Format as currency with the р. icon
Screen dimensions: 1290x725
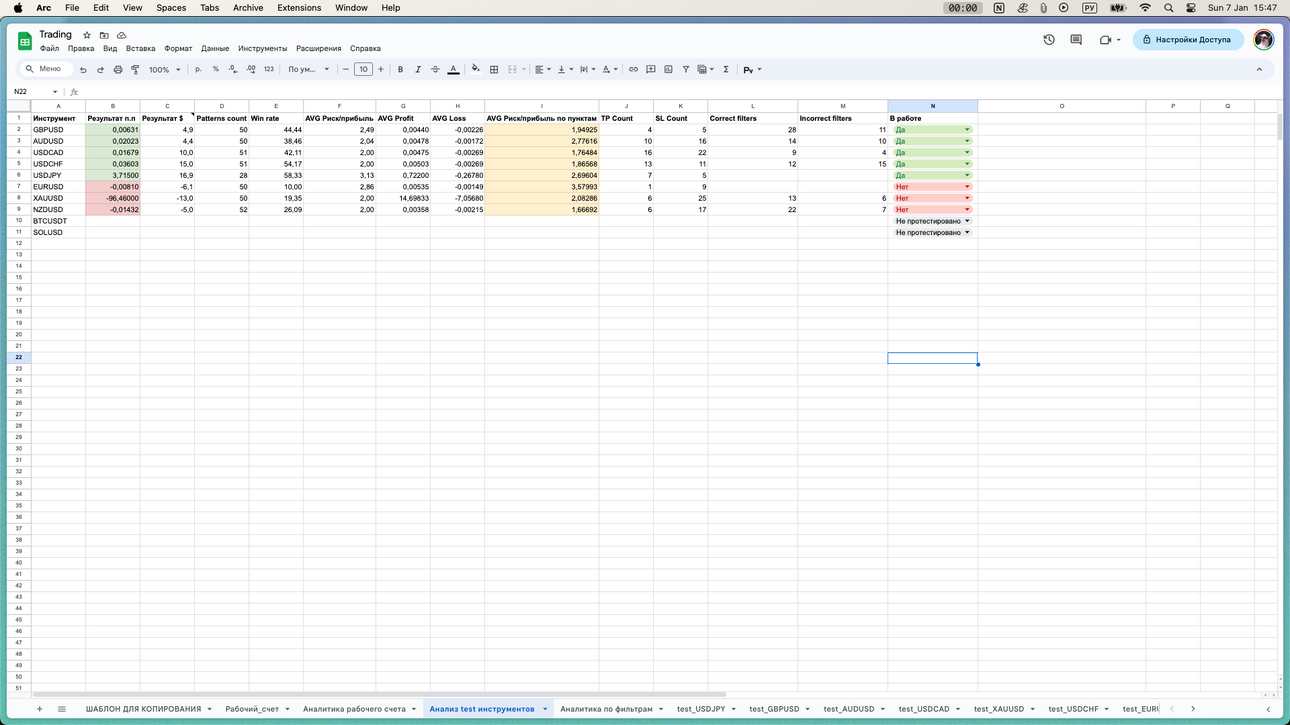[x=198, y=70]
